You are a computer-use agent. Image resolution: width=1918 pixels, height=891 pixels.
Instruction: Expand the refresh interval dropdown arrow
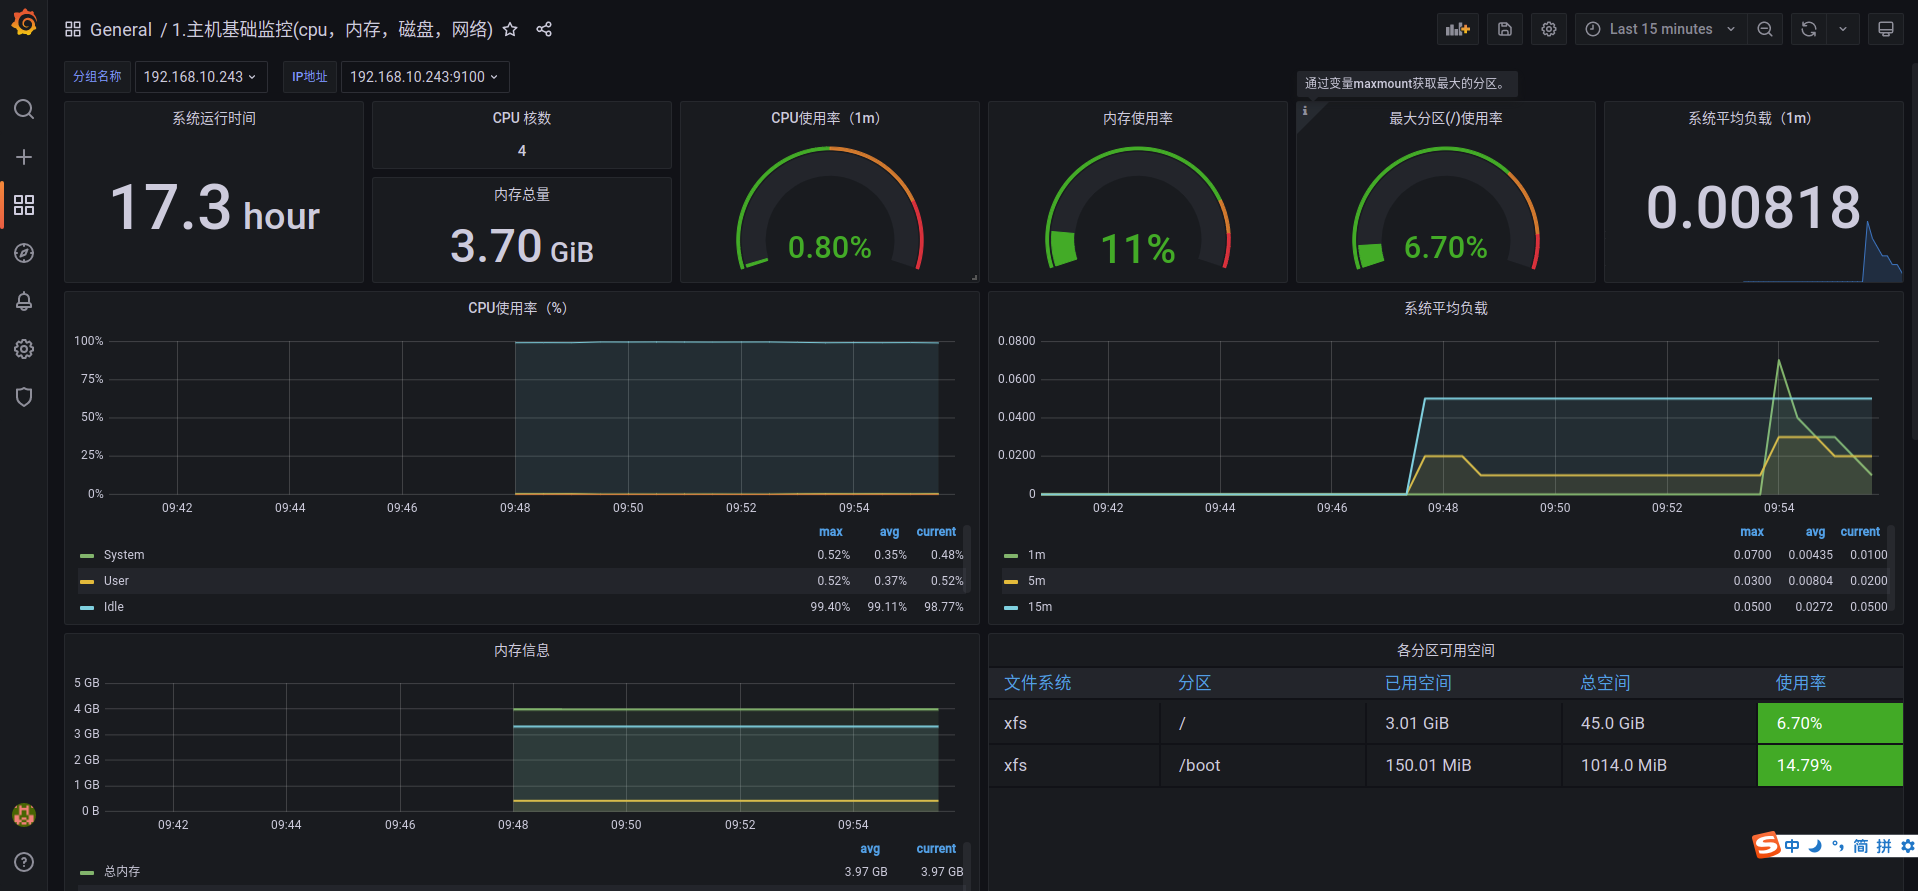(x=1843, y=29)
